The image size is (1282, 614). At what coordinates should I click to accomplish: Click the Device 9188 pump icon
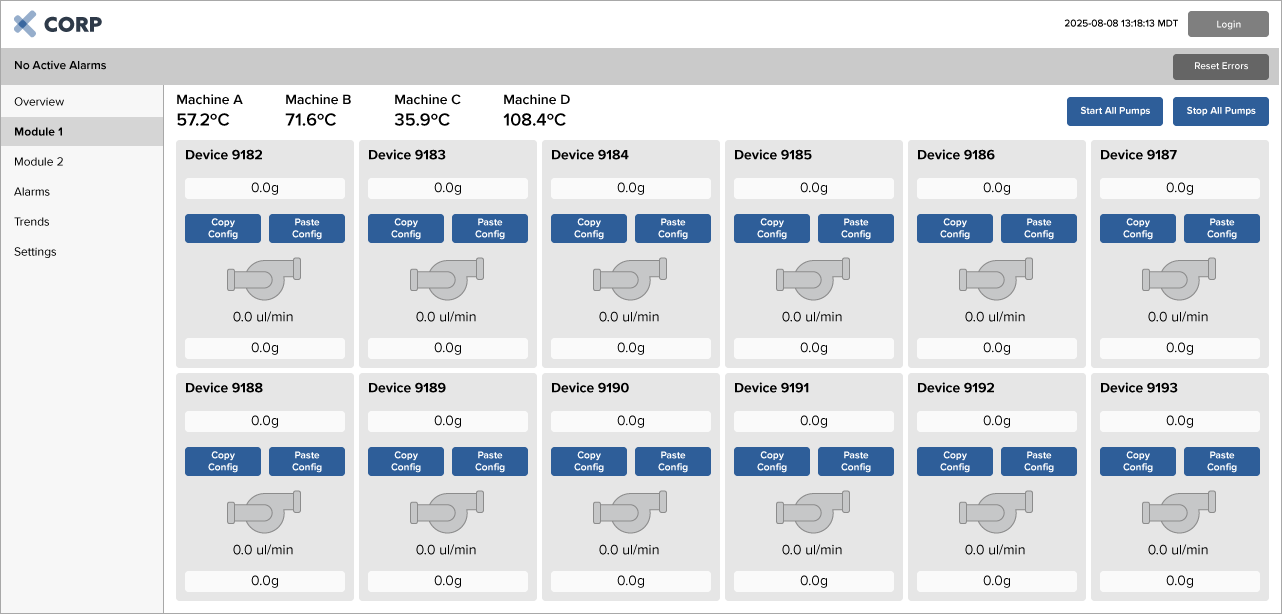(264, 512)
